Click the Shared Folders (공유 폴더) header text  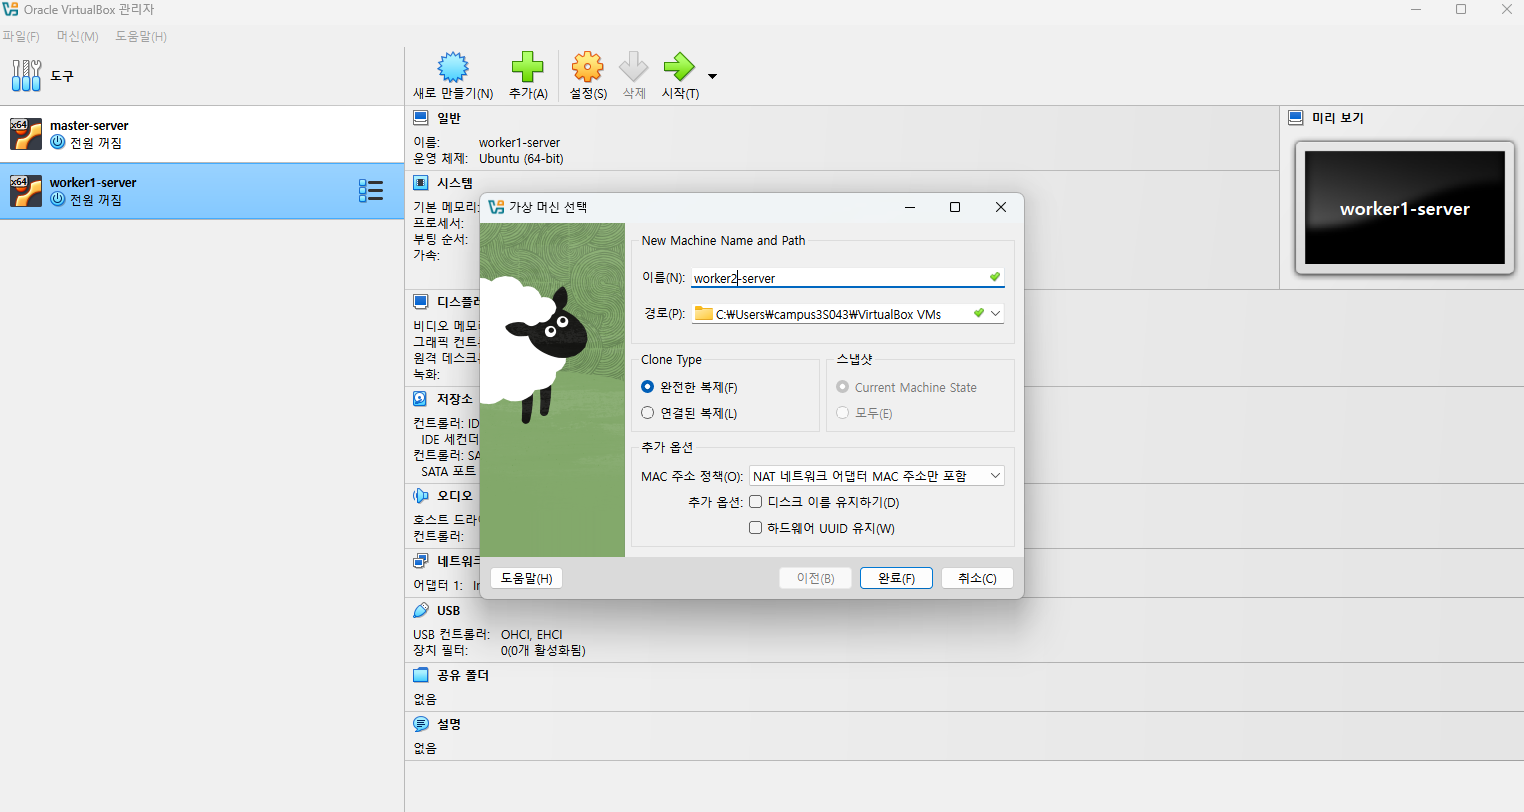pos(463,675)
